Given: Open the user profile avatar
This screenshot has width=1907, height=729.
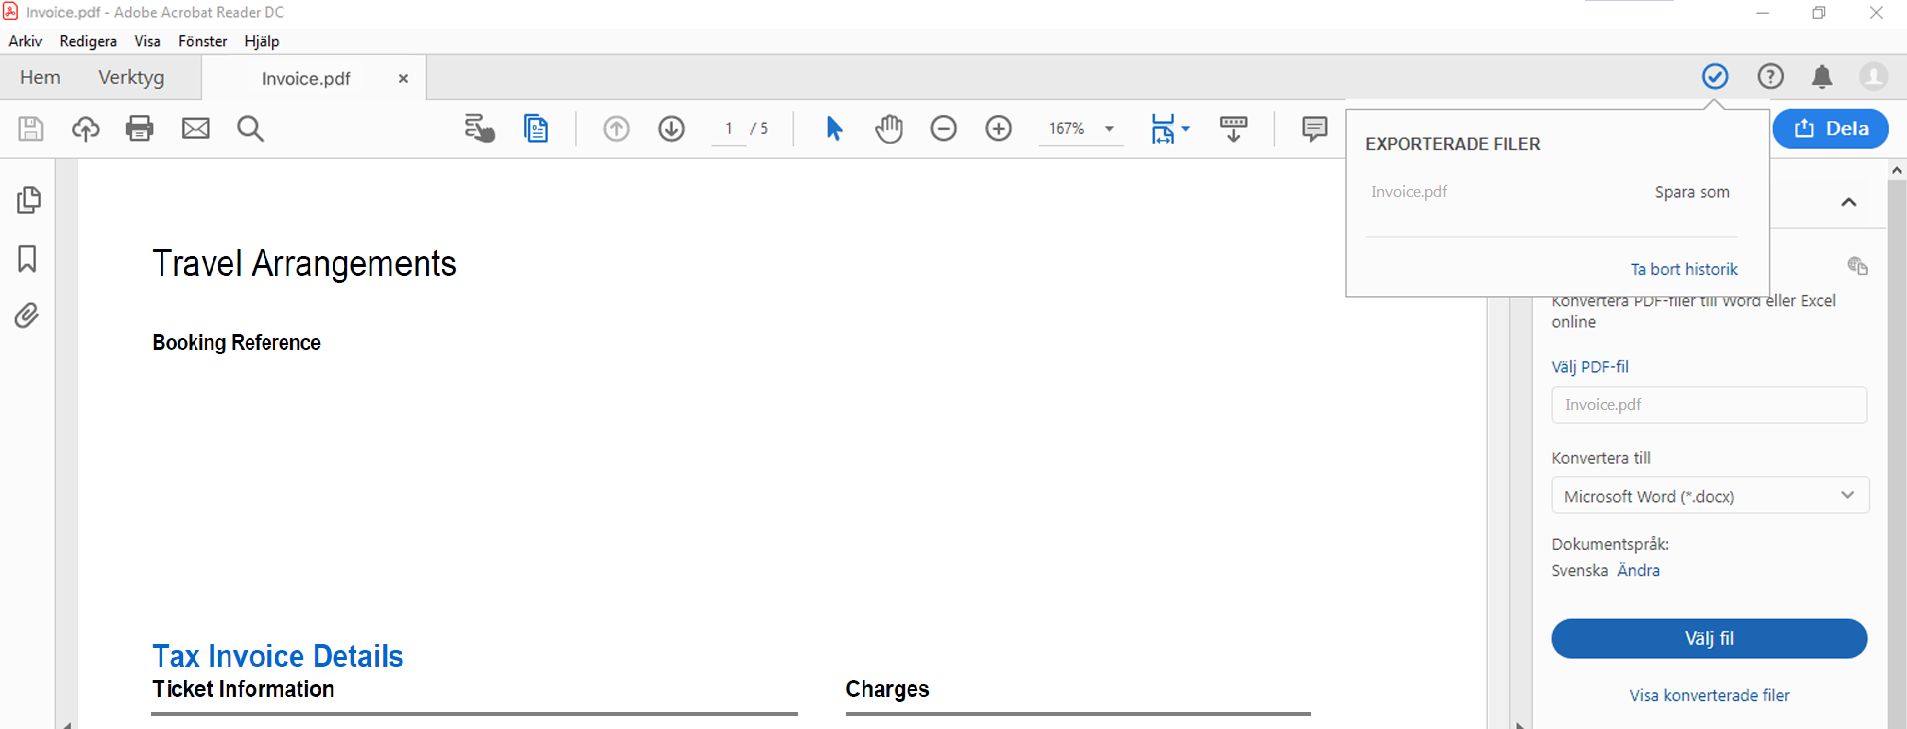Looking at the screenshot, I should click(x=1874, y=76).
